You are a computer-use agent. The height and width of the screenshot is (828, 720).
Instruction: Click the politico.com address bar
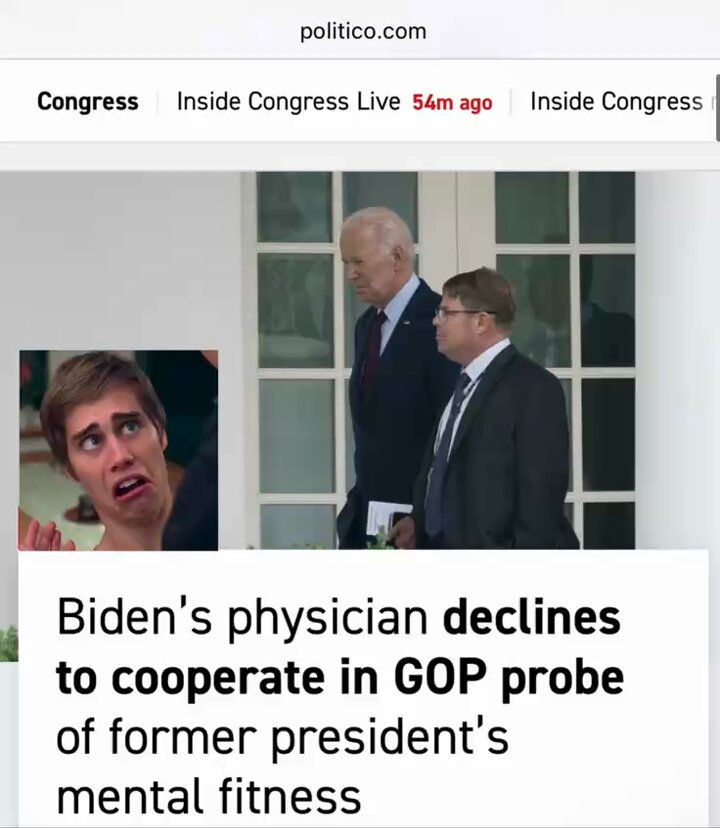pos(363,31)
